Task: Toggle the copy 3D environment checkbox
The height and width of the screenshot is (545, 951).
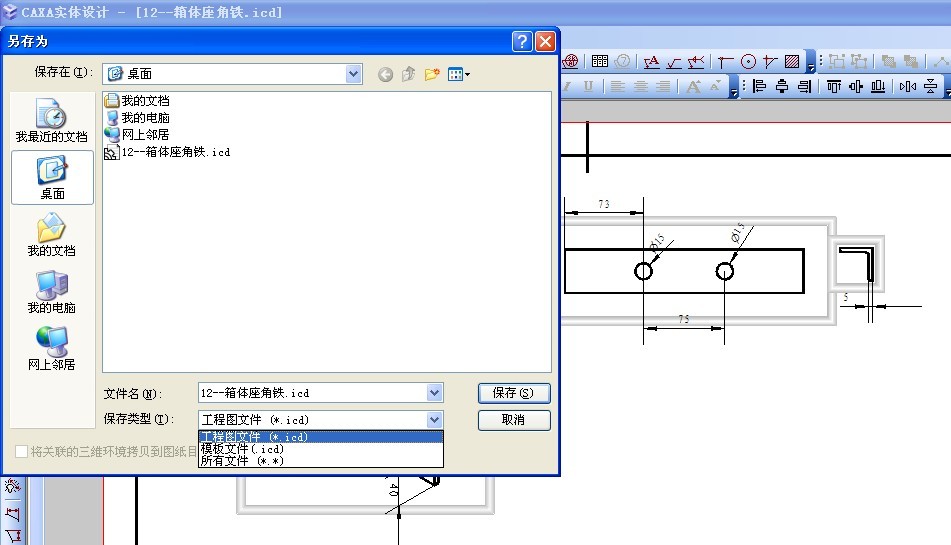Action: [x=22, y=452]
